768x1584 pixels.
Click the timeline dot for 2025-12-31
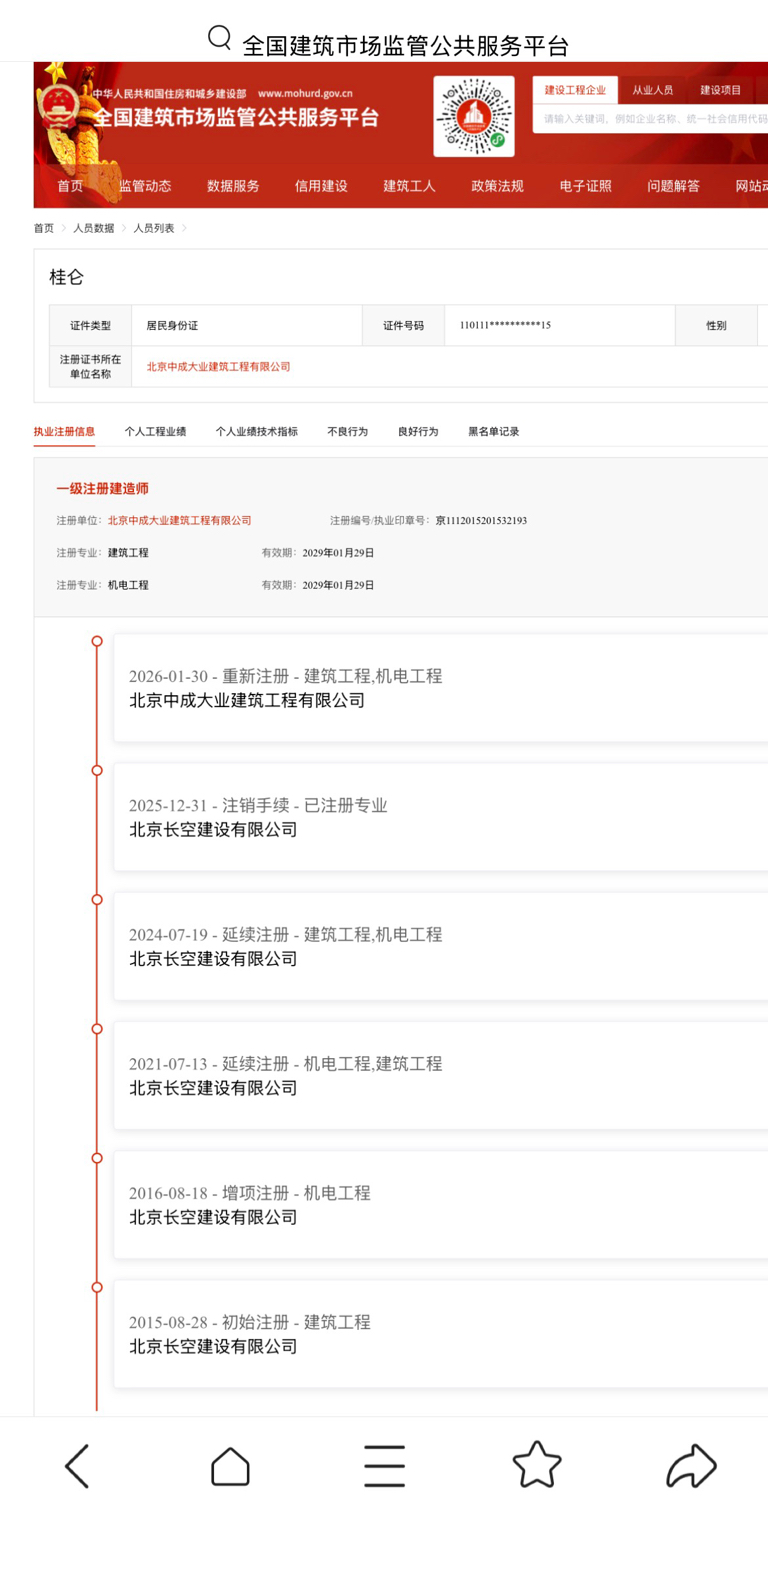(x=97, y=770)
